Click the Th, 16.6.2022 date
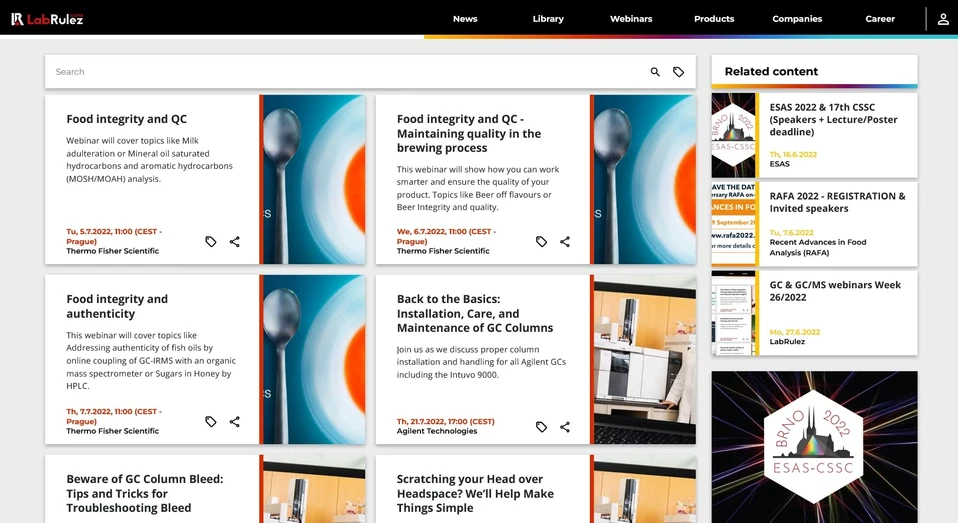This screenshot has width=958, height=523. [x=793, y=155]
